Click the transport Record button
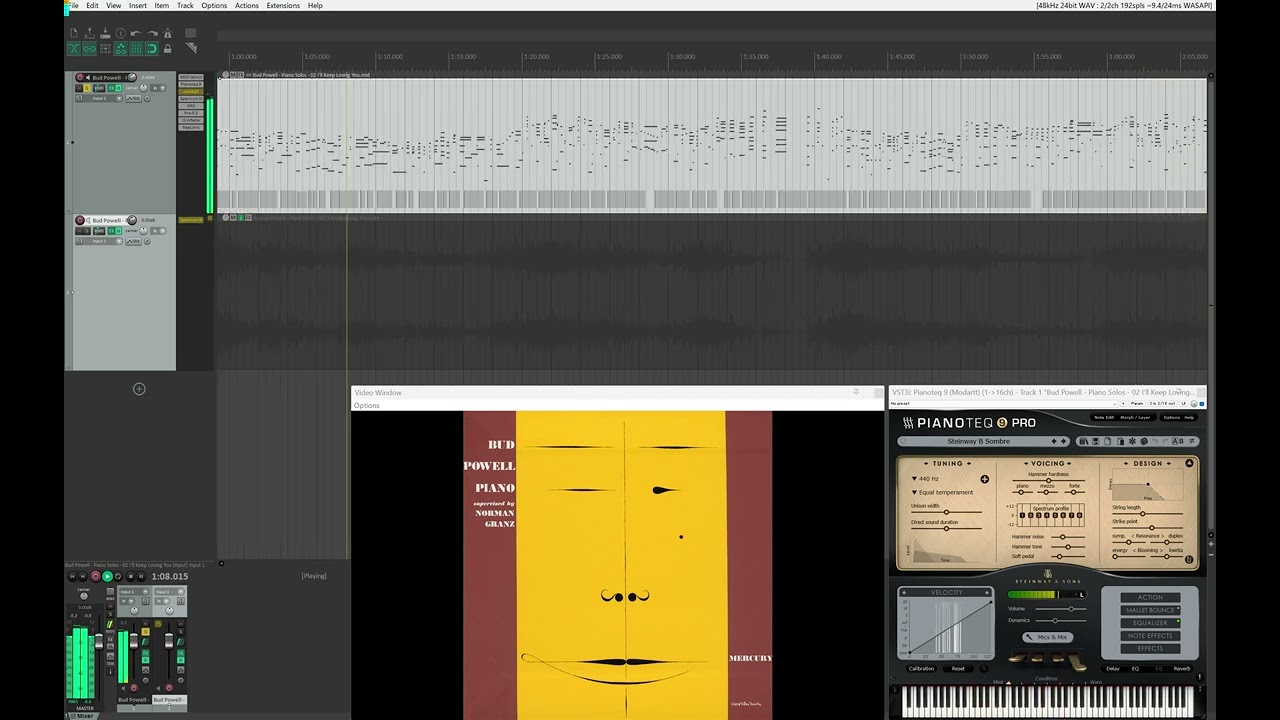 tap(95, 576)
